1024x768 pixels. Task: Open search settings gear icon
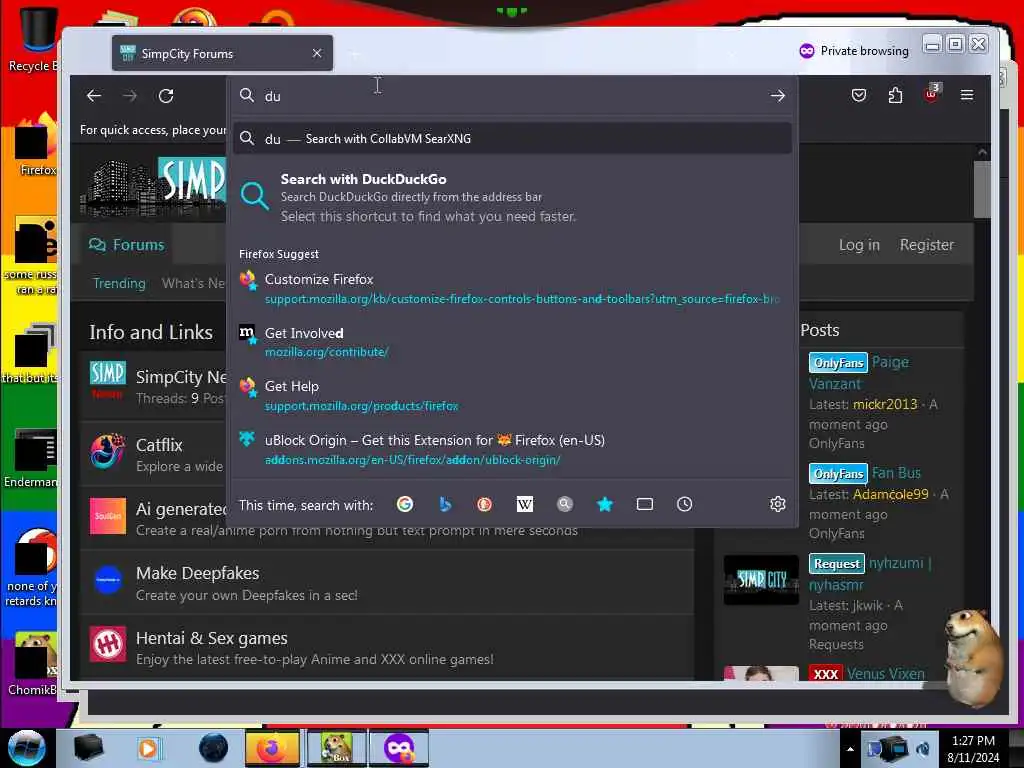777,504
